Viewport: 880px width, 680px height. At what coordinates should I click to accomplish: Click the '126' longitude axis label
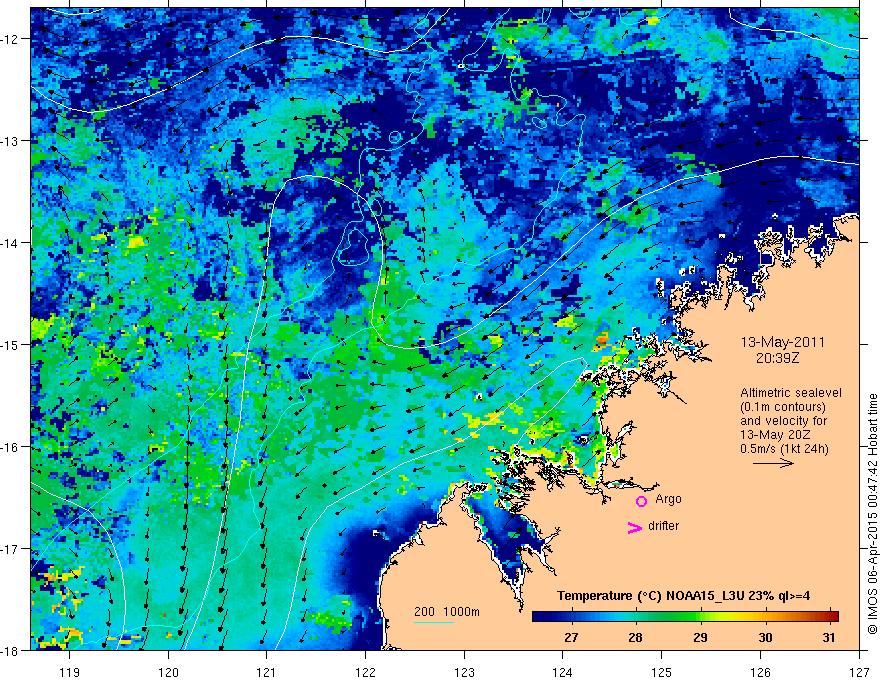point(760,672)
